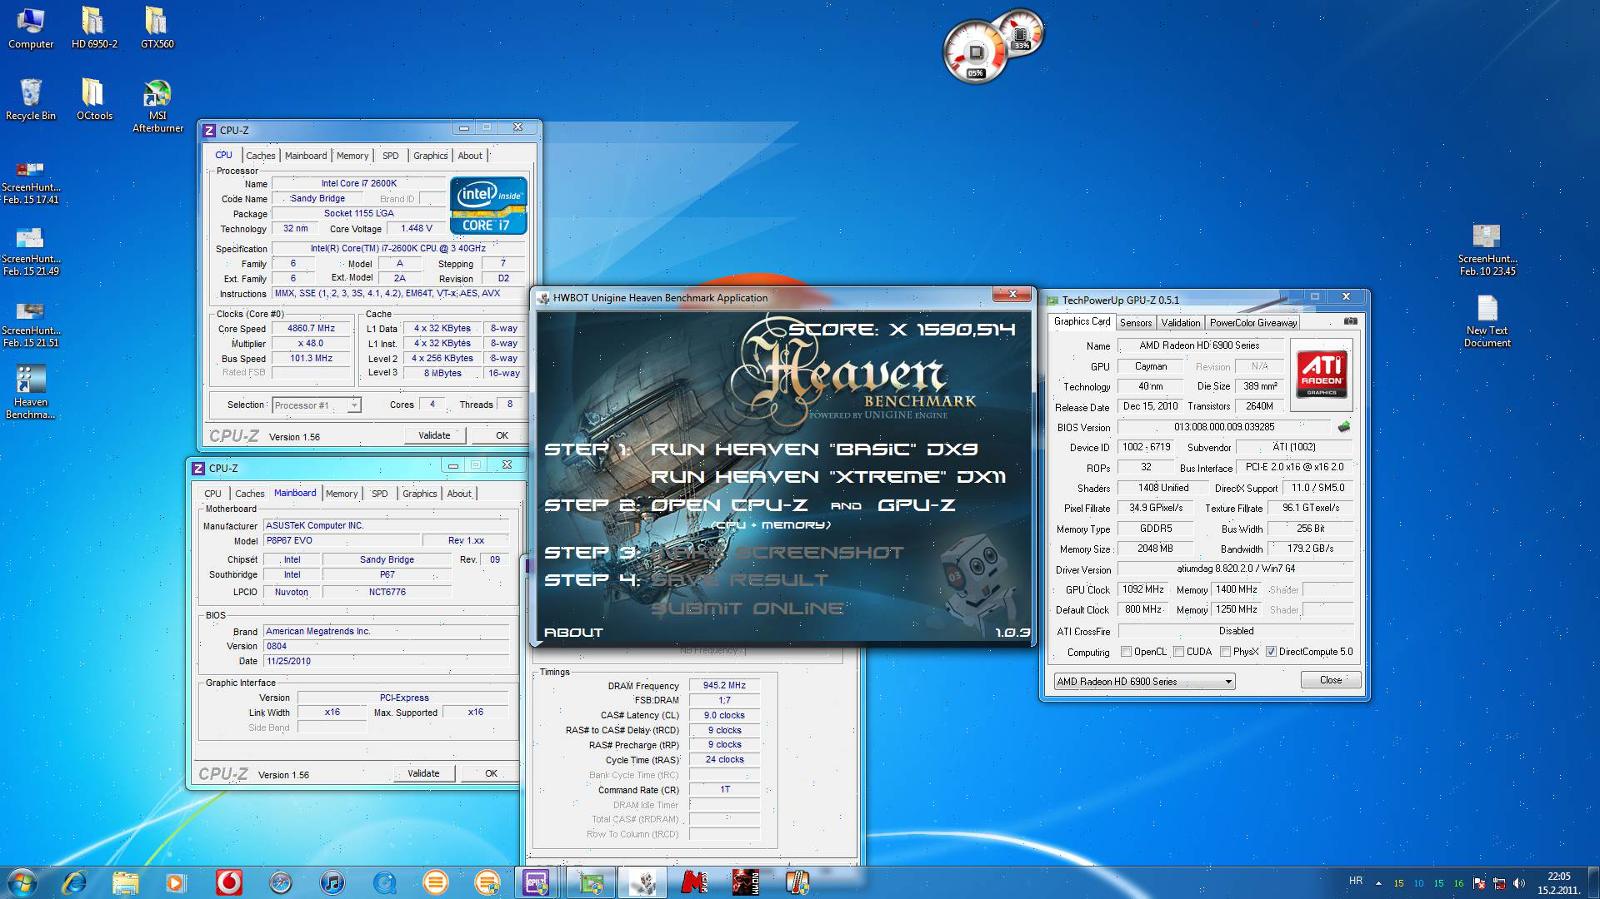Image resolution: width=1600 pixels, height=899 pixels.
Task: Click the BIOS Version field 013.008.000.009.039285
Action: tap(1224, 427)
